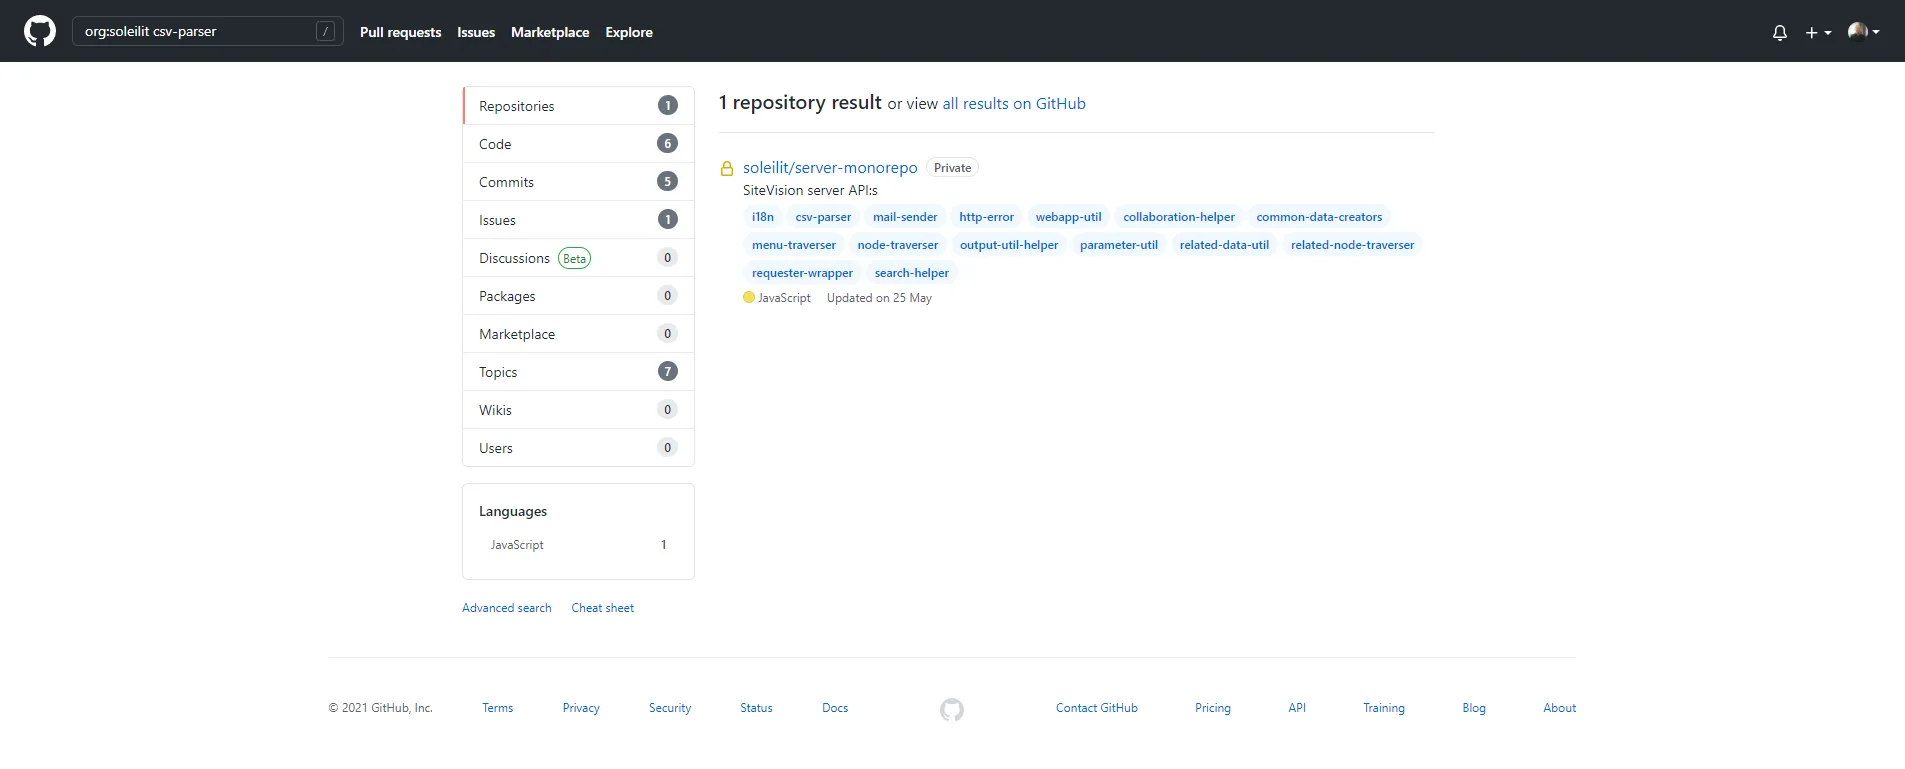Screen dimensions: 1905x769
Task: Open notifications bell
Action: [x=1780, y=32]
